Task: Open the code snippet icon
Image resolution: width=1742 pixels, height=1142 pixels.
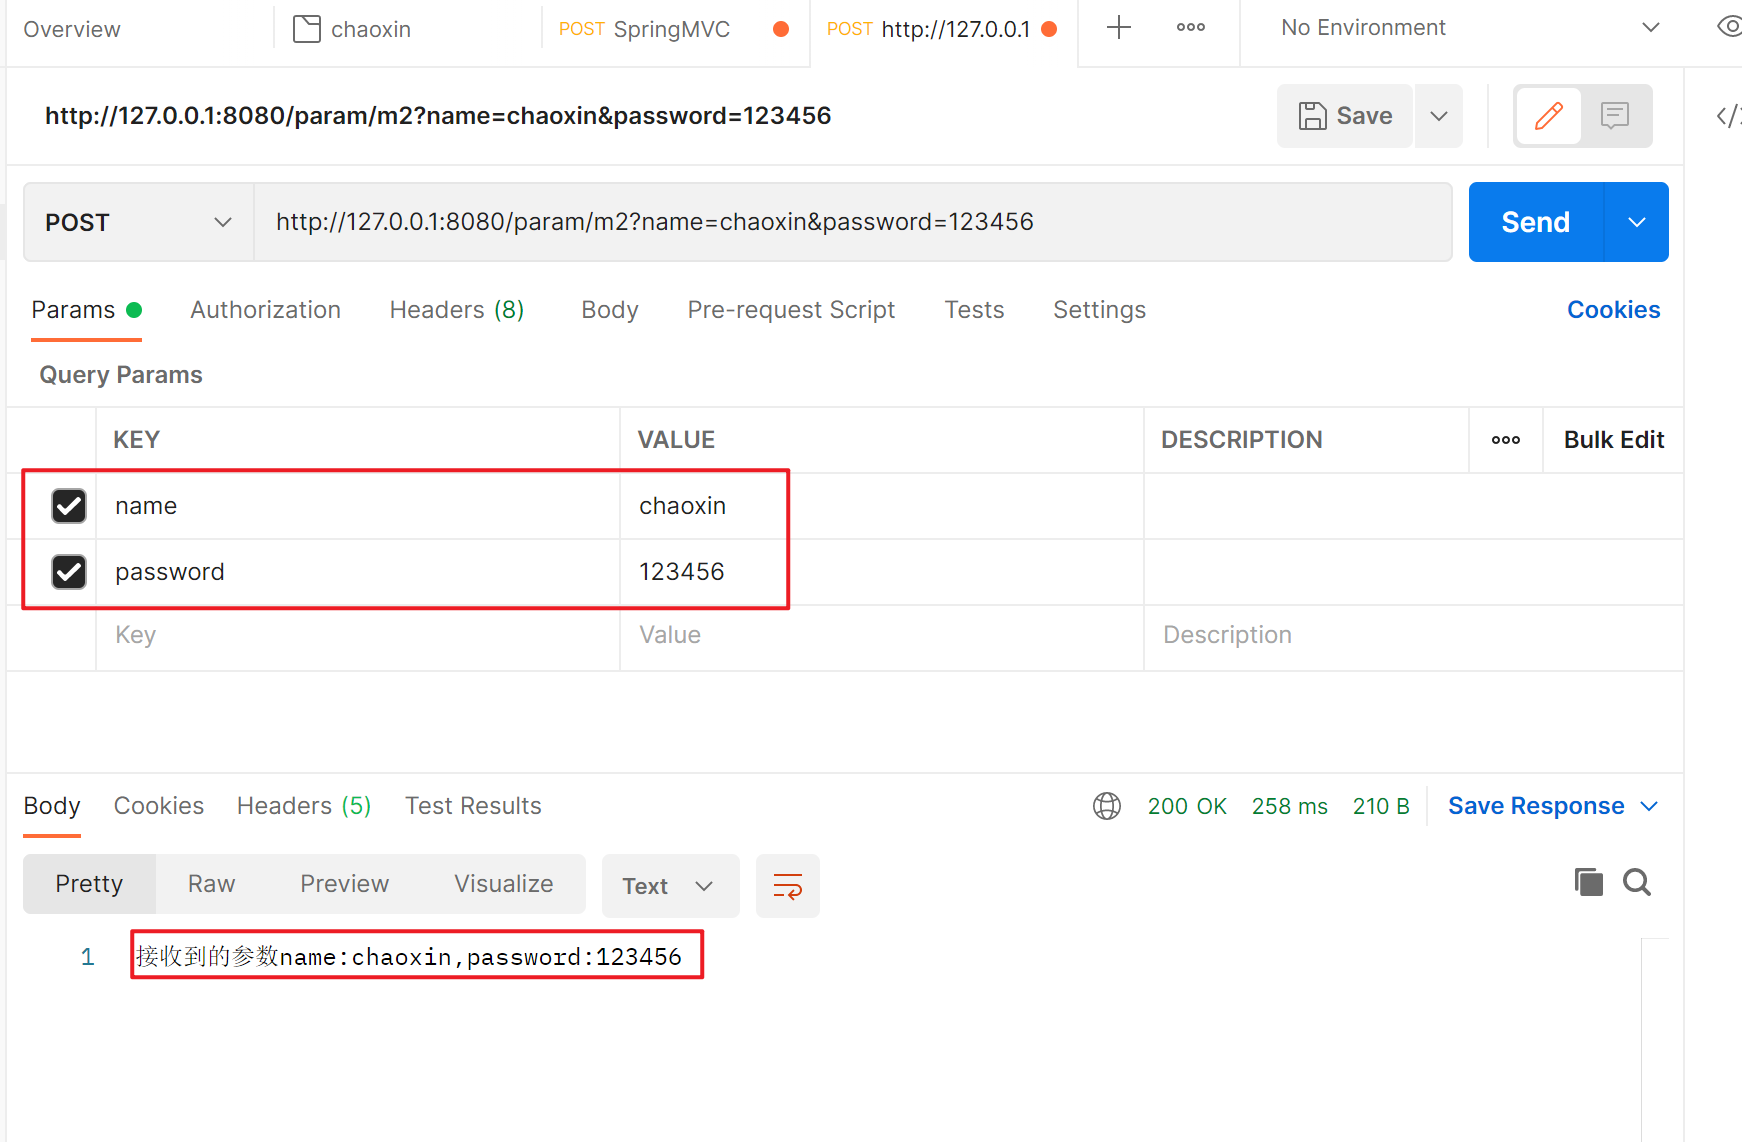Action: pos(1729,116)
